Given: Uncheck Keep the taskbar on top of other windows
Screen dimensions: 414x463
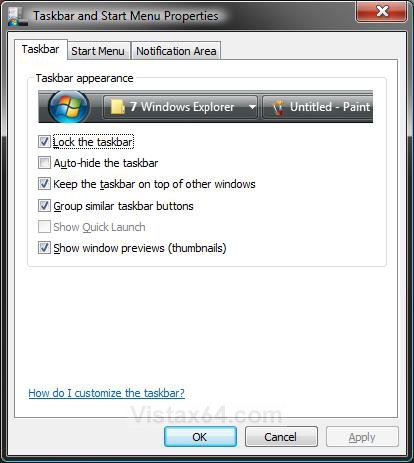Looking at the screenshot, I should click(44, 184).
